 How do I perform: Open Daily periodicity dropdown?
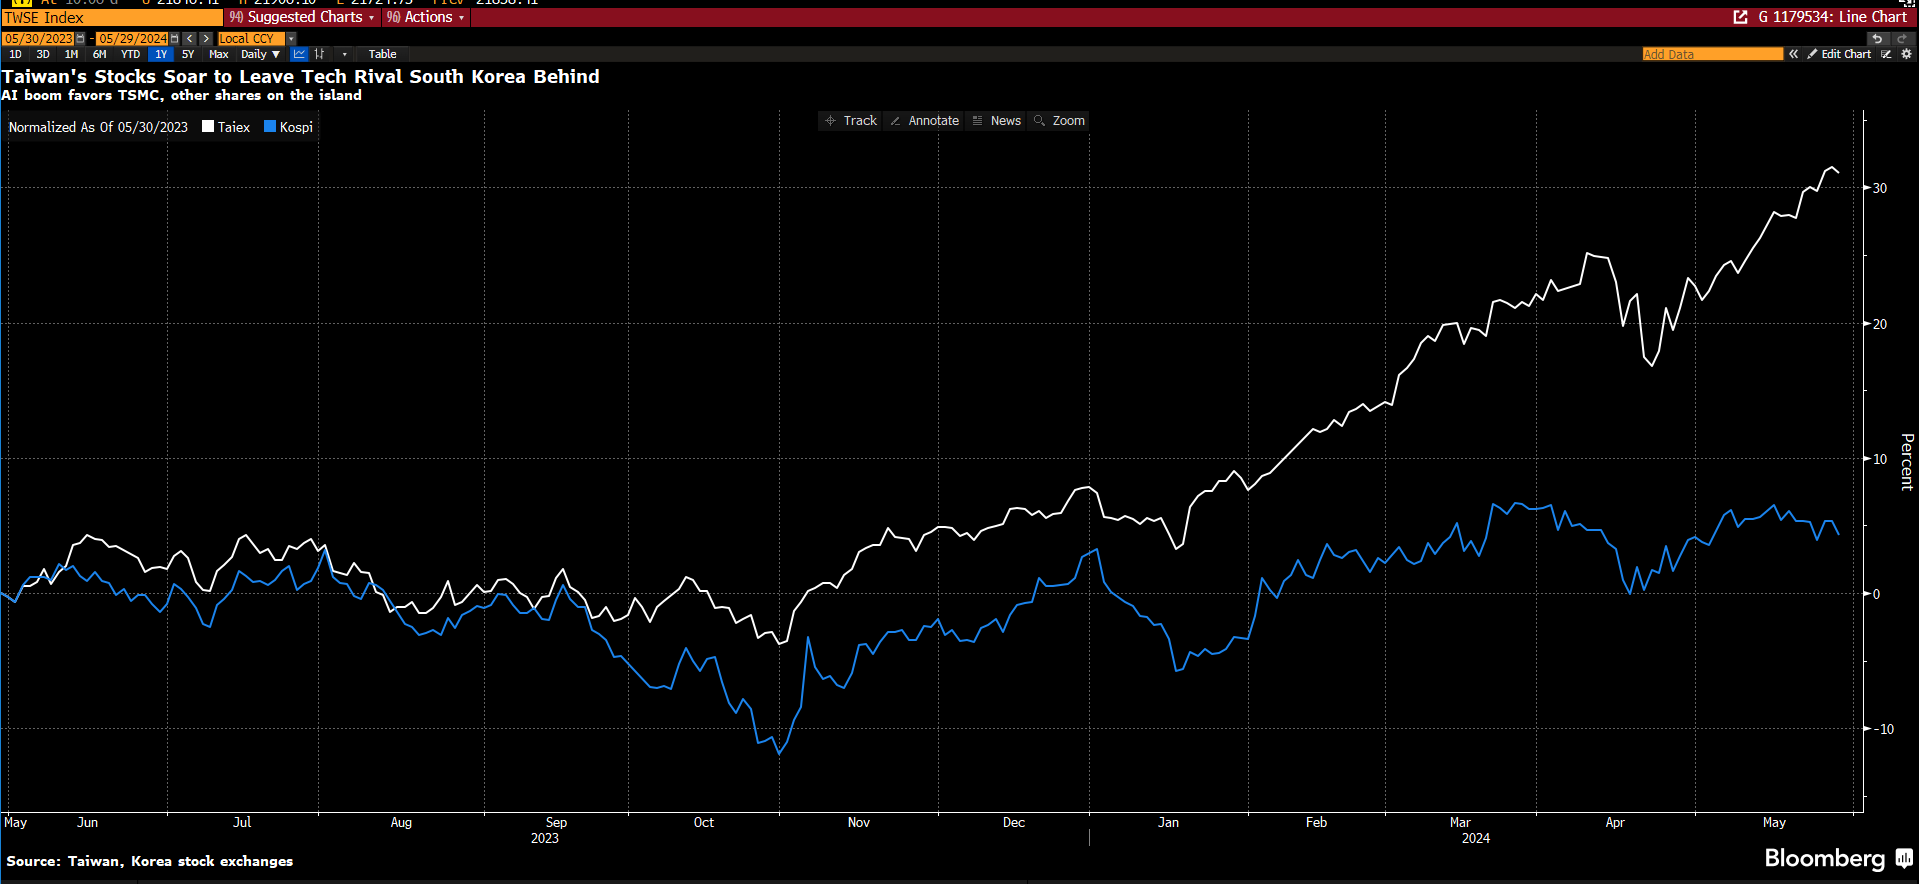260,54
